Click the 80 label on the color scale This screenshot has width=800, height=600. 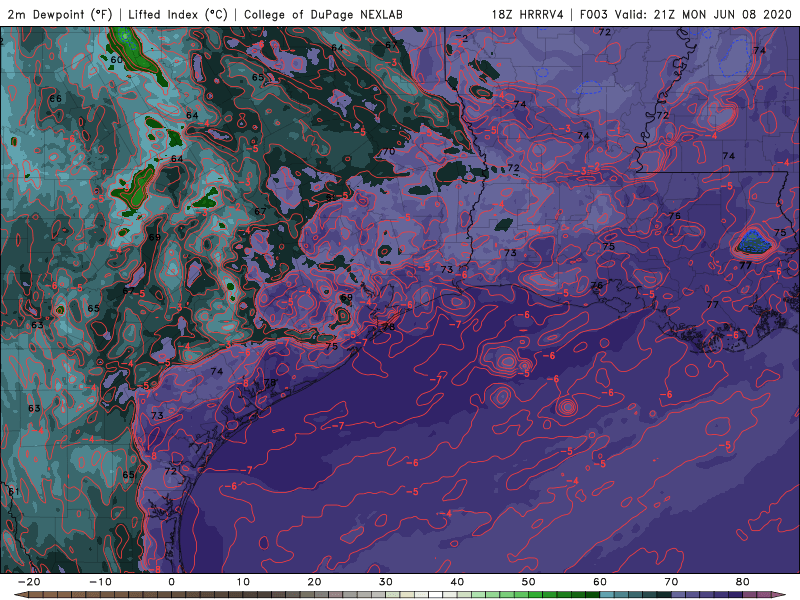tap(743, 582)
